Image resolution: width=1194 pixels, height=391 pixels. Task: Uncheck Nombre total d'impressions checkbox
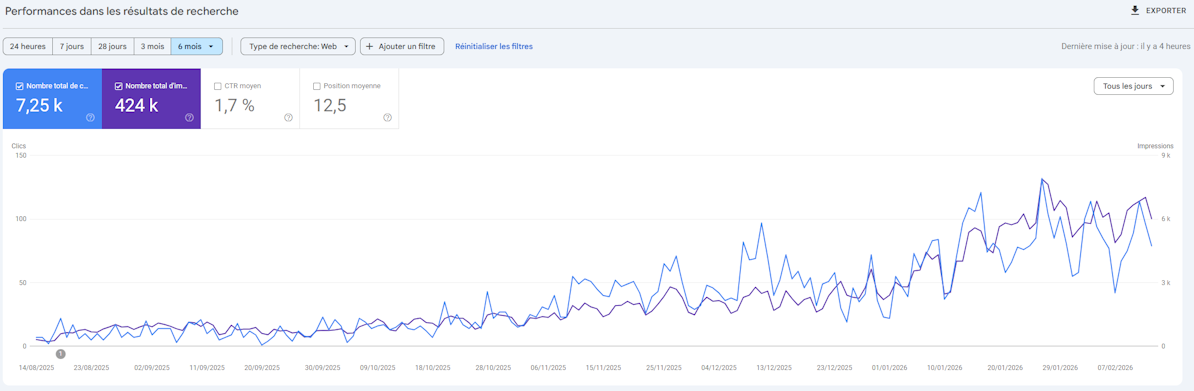point(119,86)
